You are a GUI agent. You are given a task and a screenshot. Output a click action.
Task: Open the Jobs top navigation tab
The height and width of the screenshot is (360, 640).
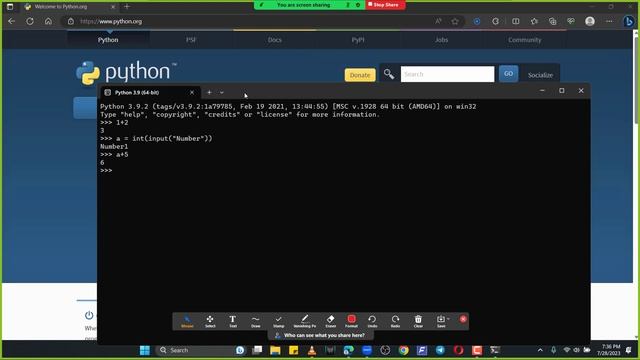pyautogui.click(x=441, y=40)
